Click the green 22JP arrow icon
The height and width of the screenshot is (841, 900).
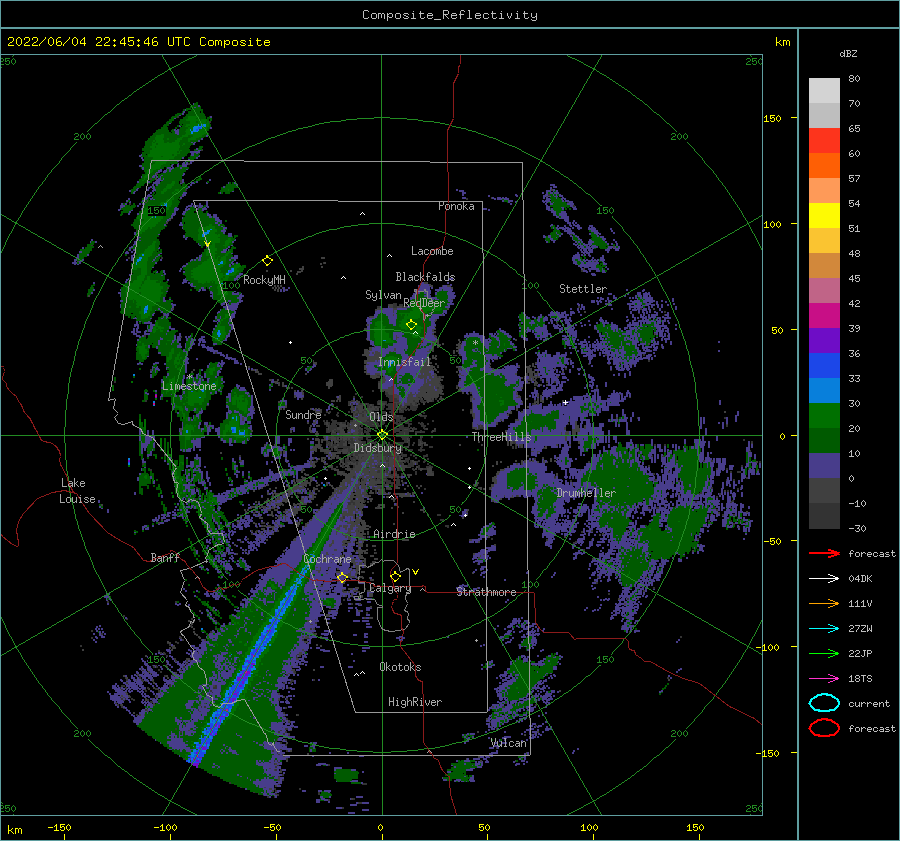824,653
